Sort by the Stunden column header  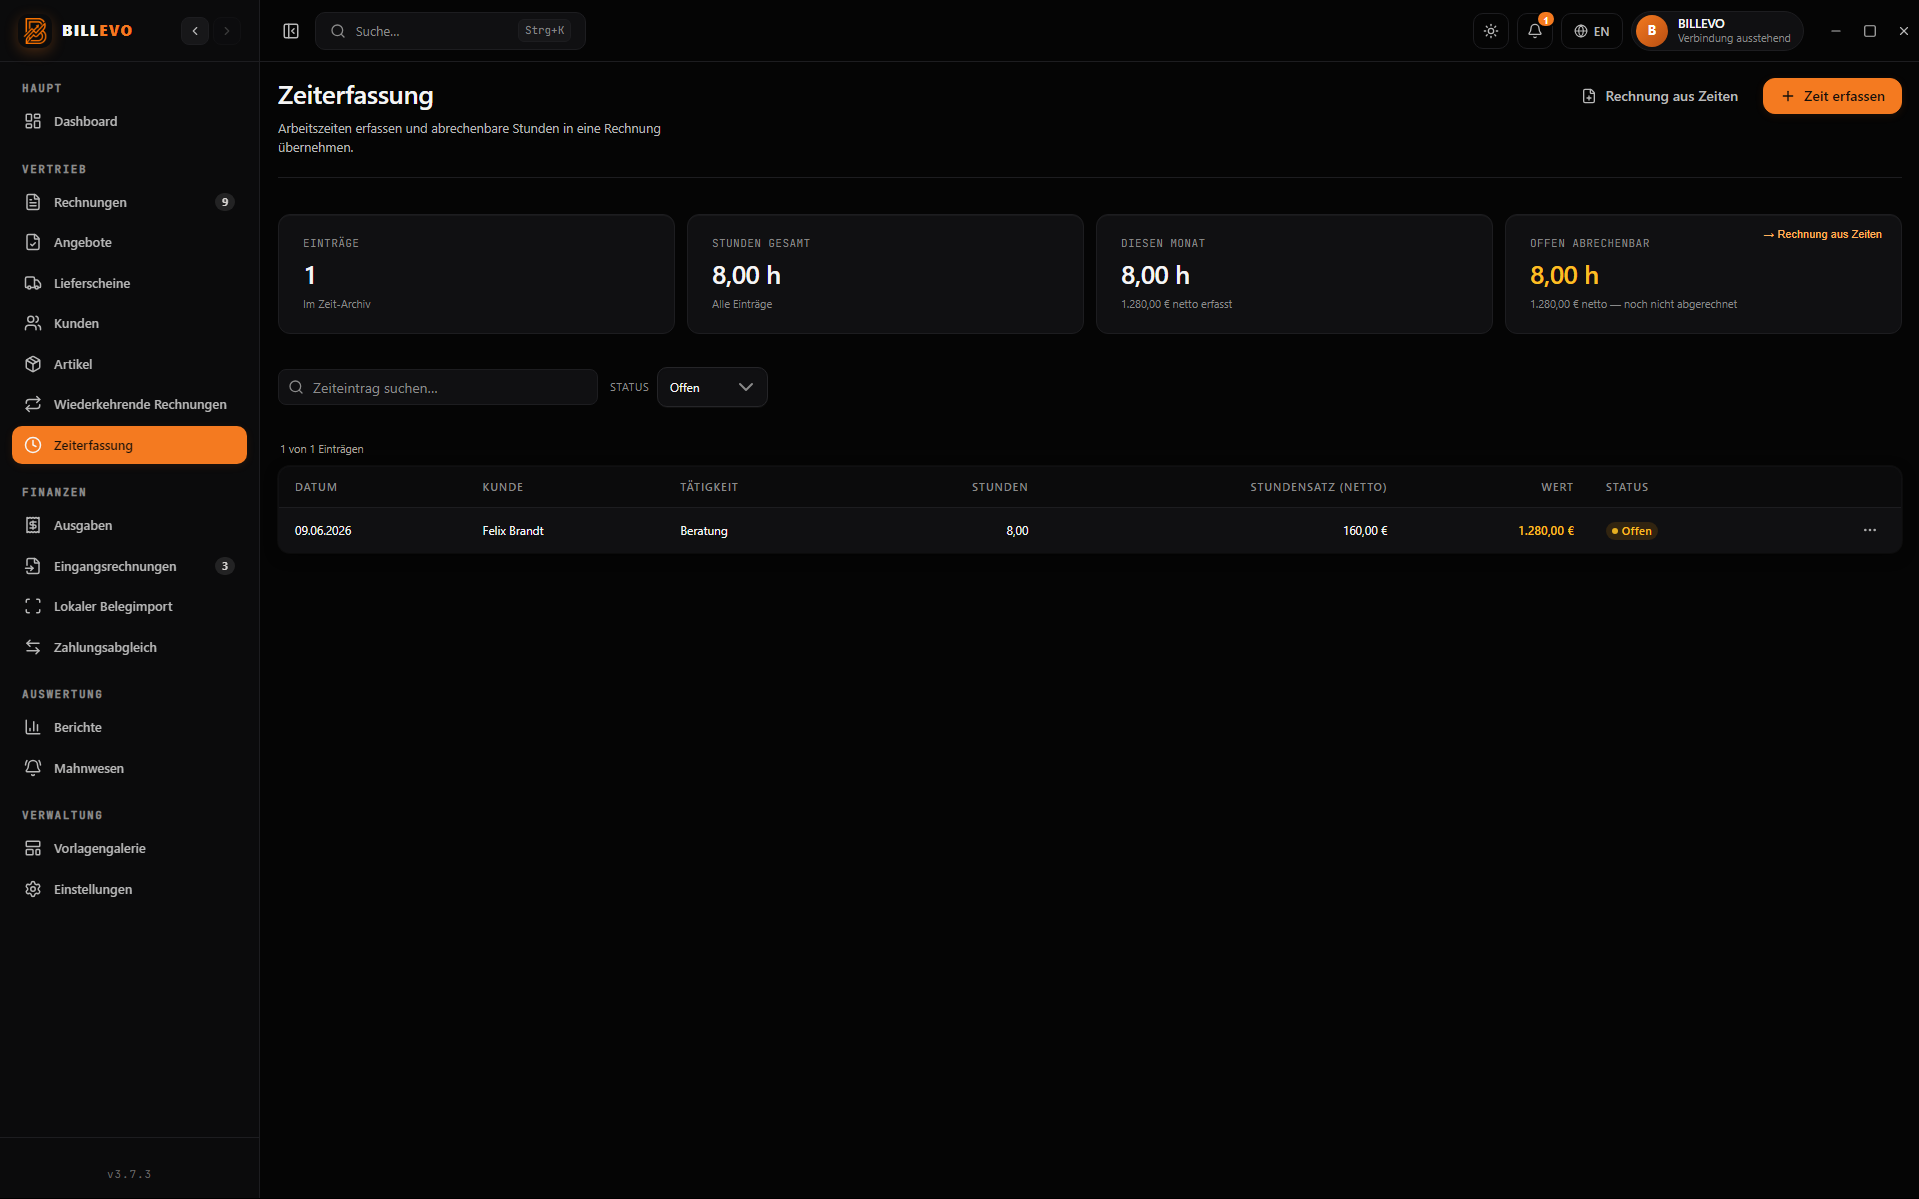tap(1000, 487)
